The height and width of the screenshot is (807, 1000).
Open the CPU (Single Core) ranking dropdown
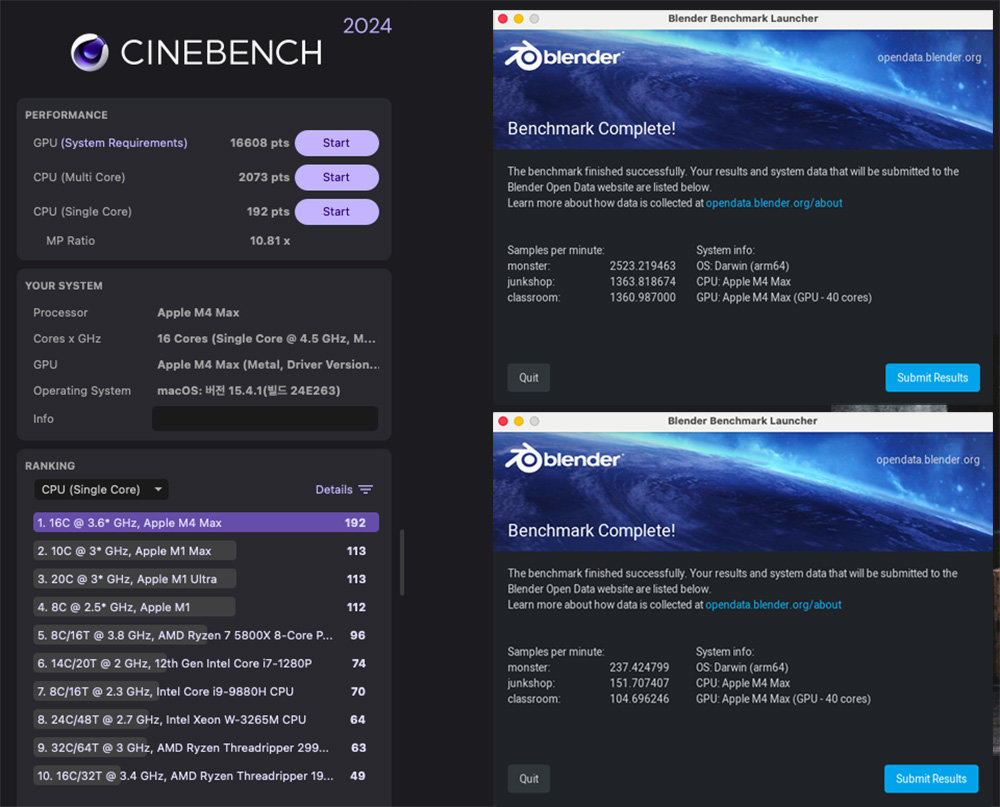click(x=101, y=490)
